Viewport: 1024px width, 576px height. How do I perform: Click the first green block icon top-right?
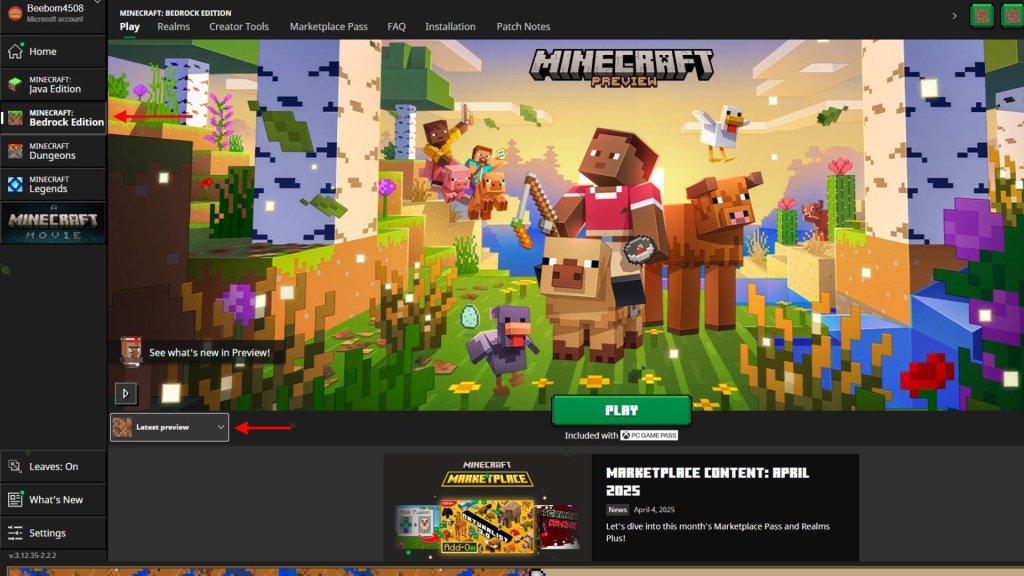[983, 15]
